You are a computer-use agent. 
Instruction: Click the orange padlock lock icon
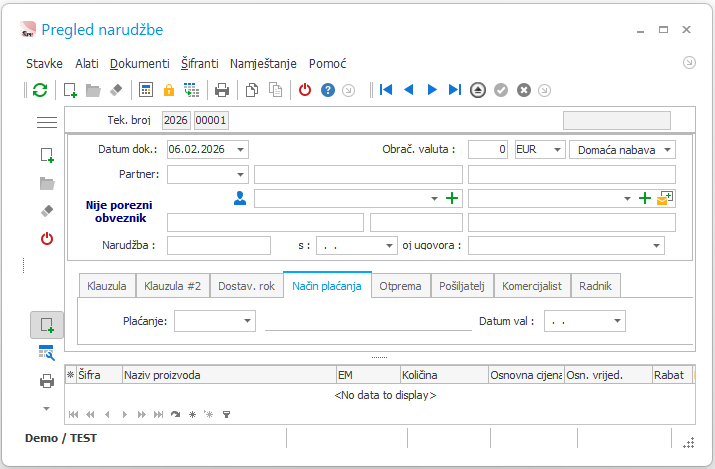tap(169, 90)
